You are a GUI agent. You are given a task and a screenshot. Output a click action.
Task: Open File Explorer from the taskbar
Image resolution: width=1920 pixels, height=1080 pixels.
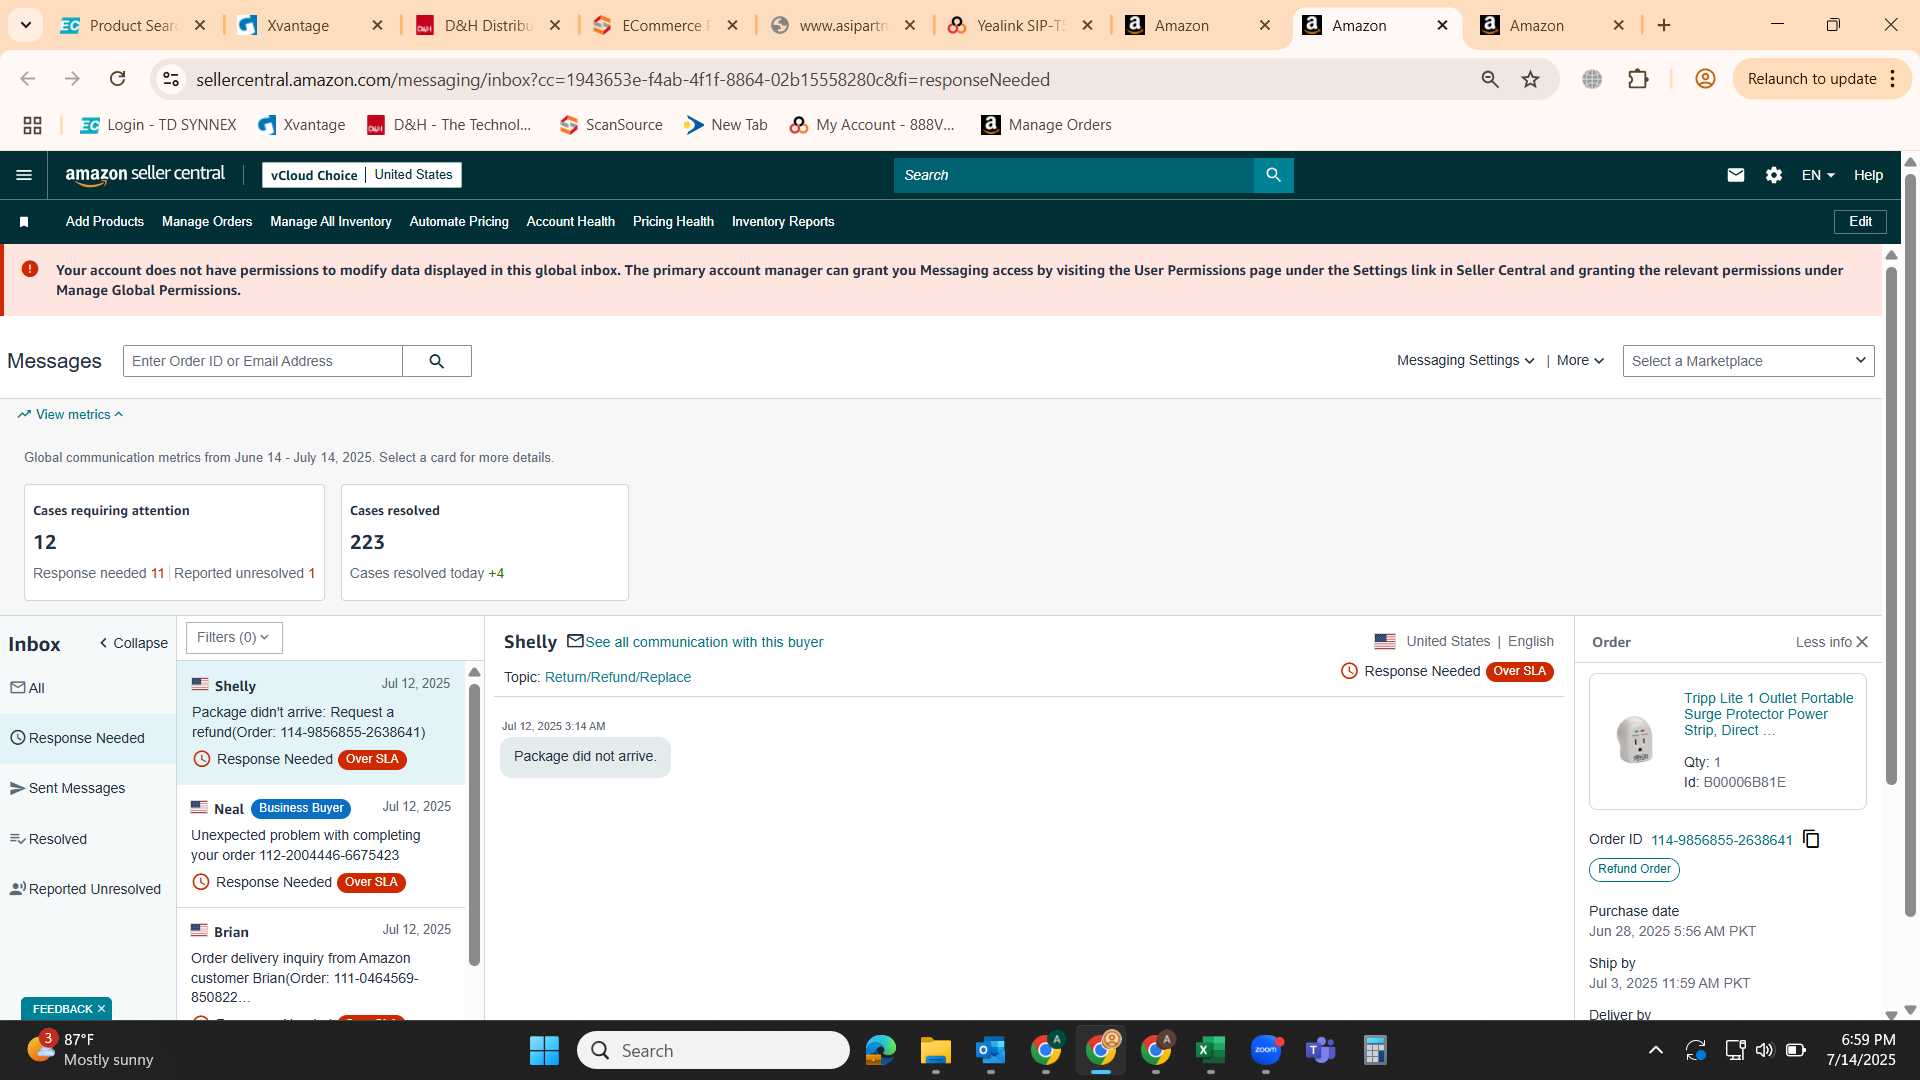click(x=935, y=1050)
